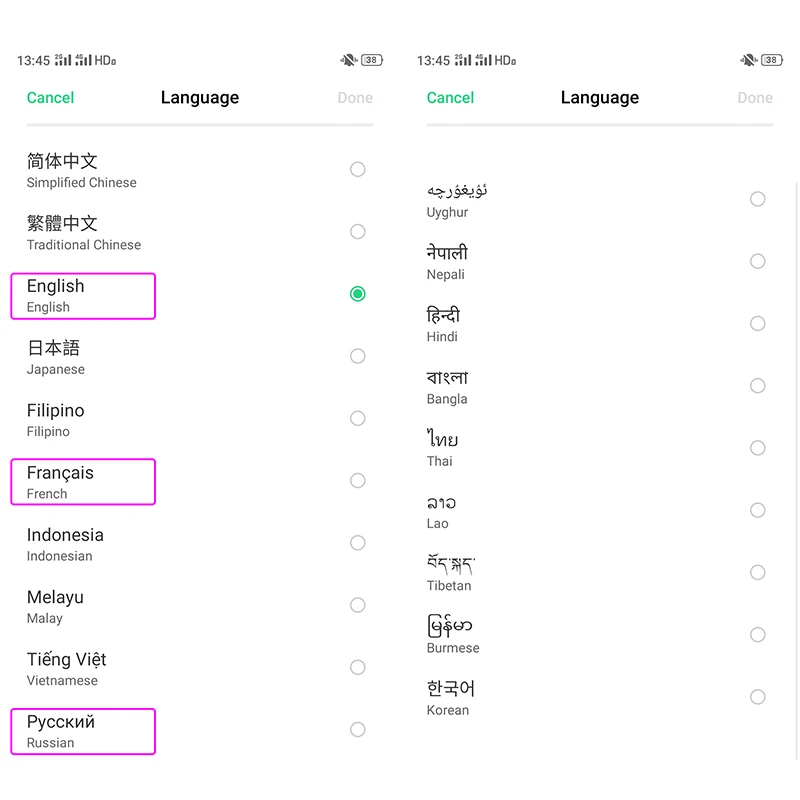Select the Russian radio button
The image size is (800, 800).
coord(357,730)
